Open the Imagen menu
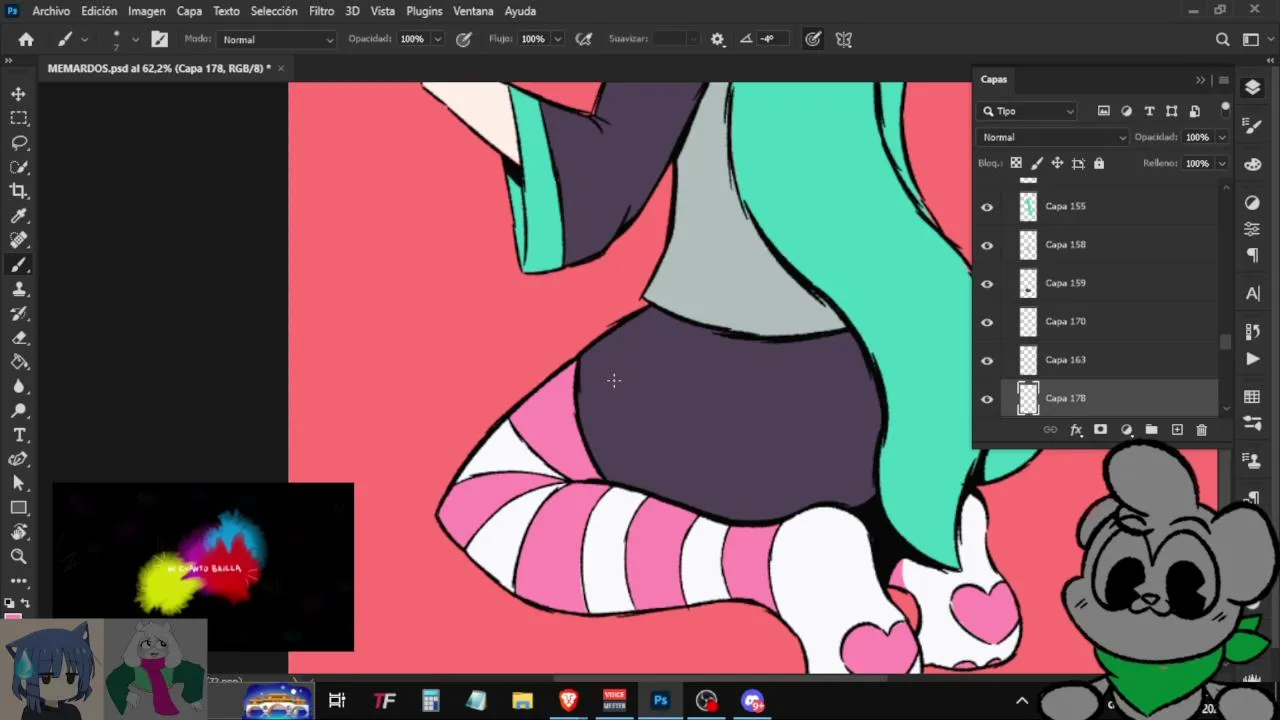The image size is (1280, 720). tap(147, 11)
